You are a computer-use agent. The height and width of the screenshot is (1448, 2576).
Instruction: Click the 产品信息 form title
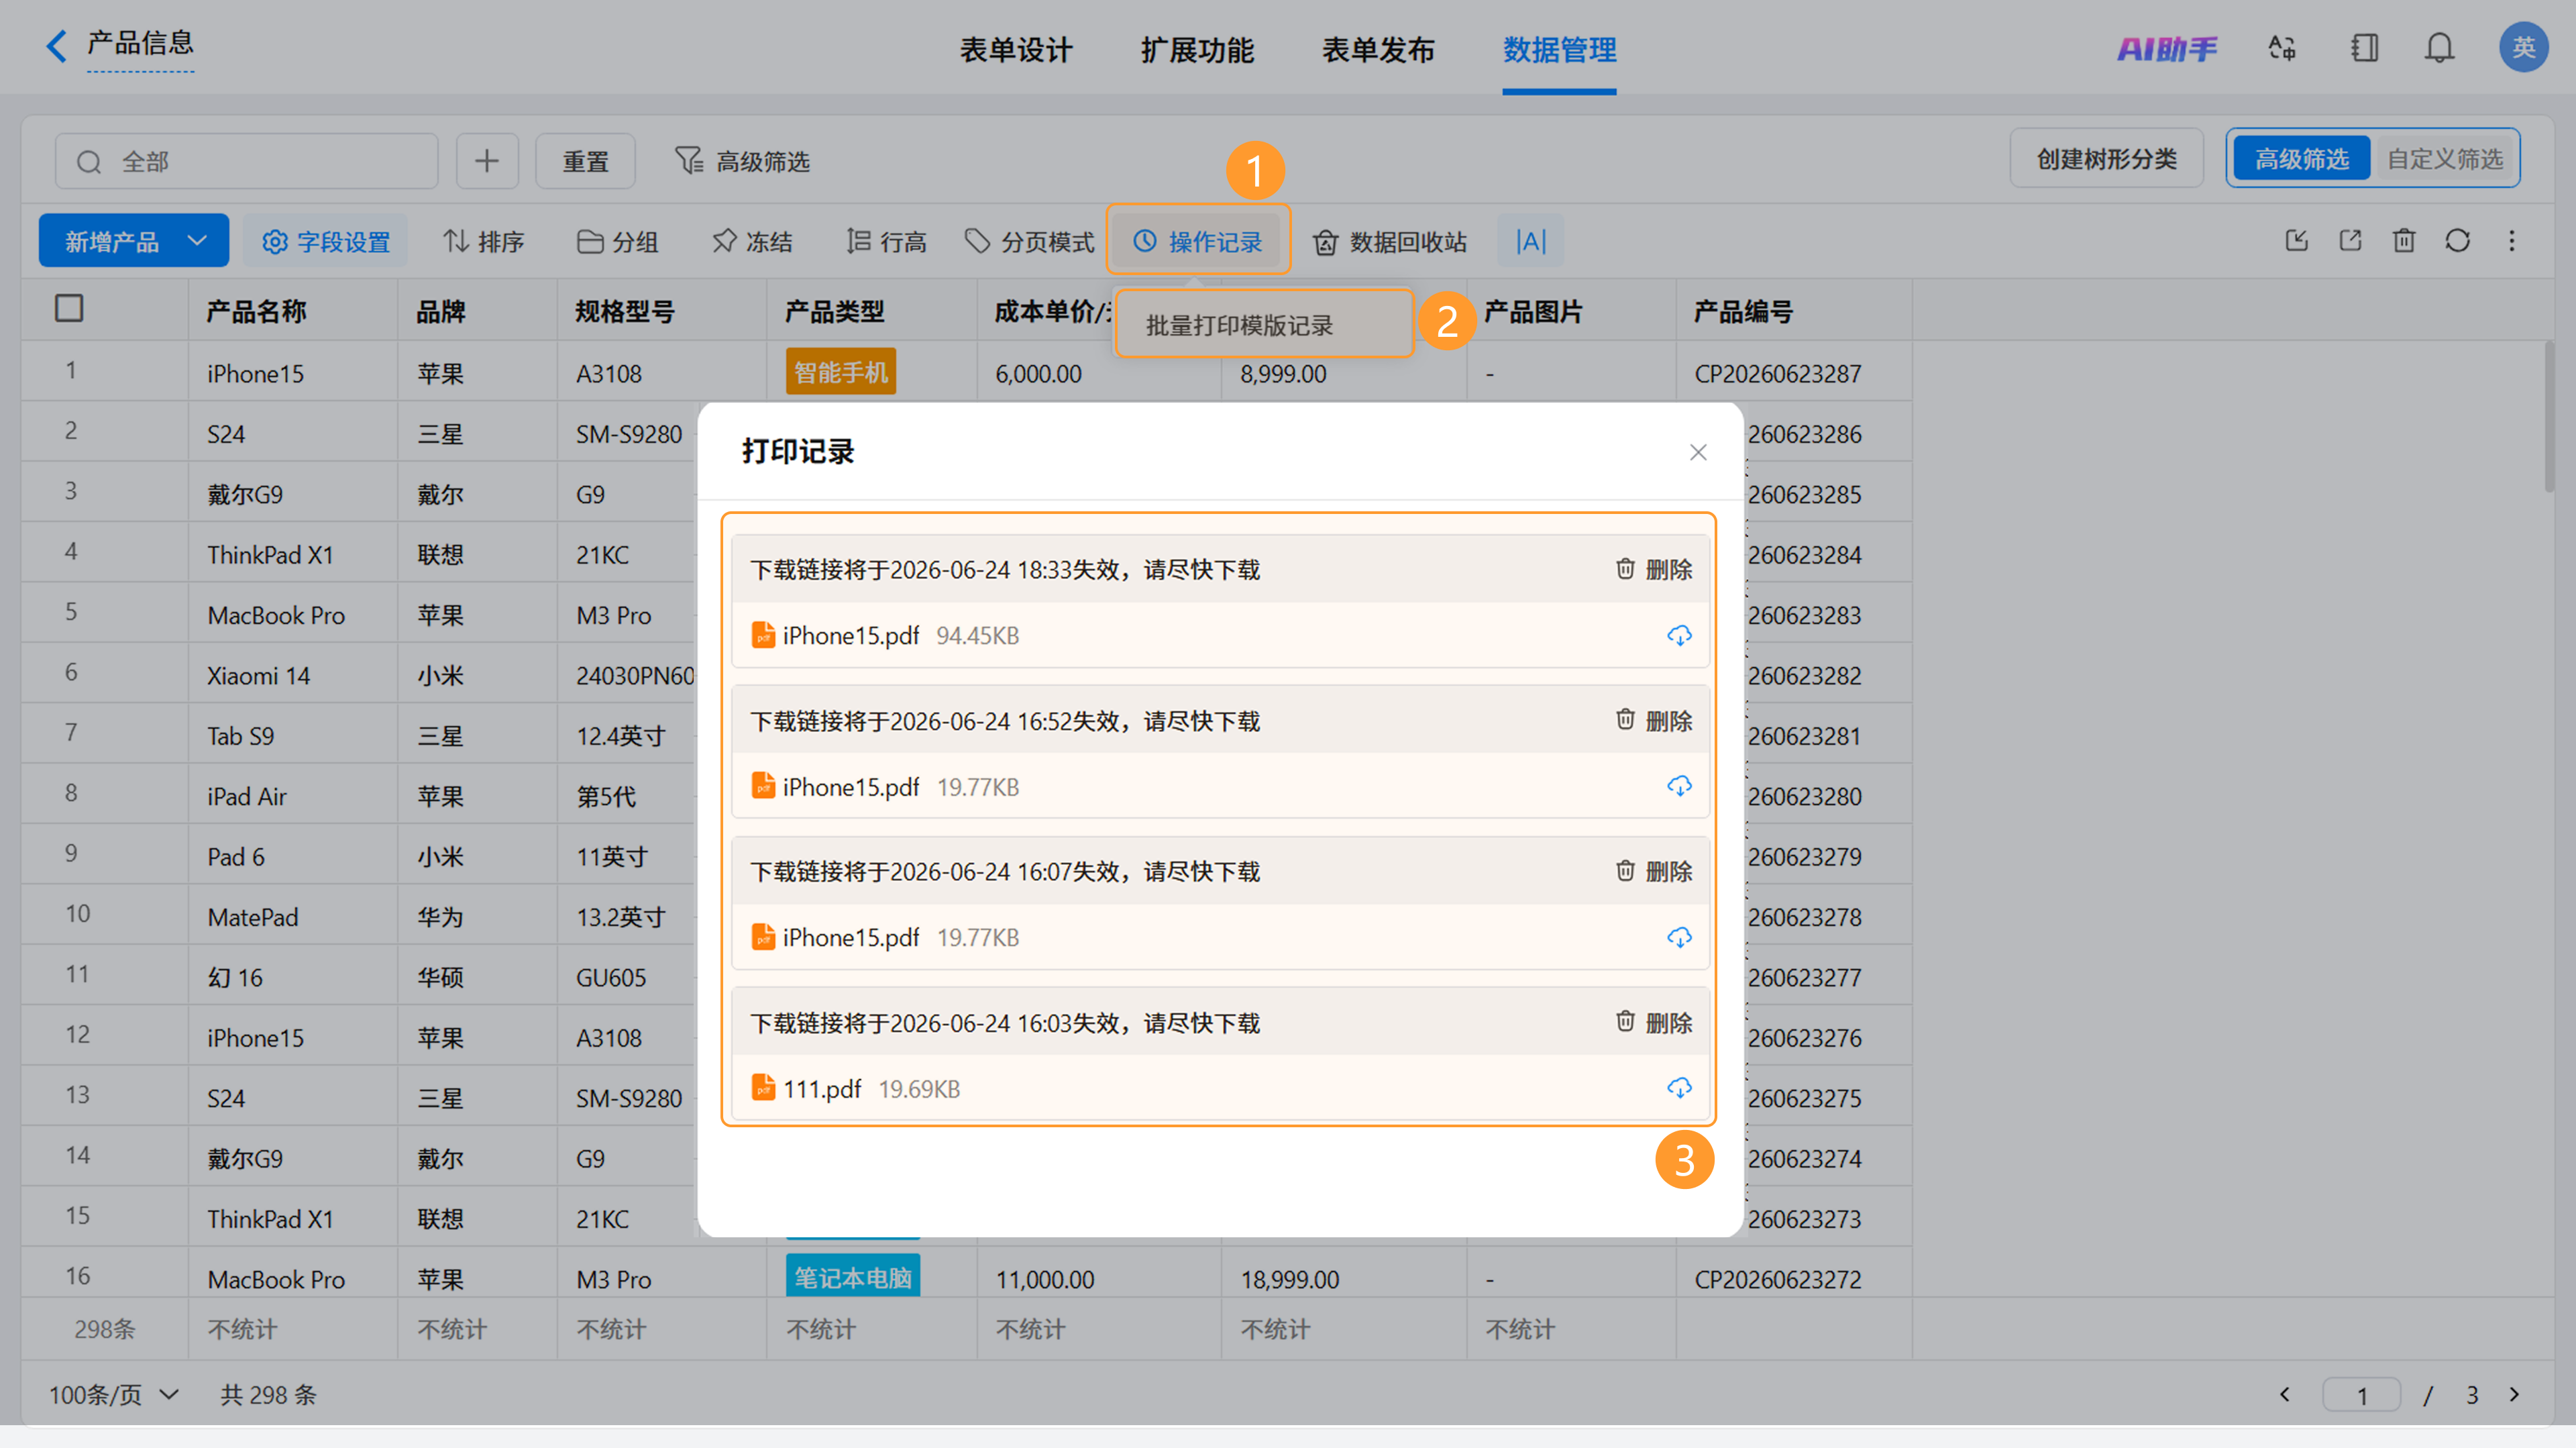(x=140, y=43)
